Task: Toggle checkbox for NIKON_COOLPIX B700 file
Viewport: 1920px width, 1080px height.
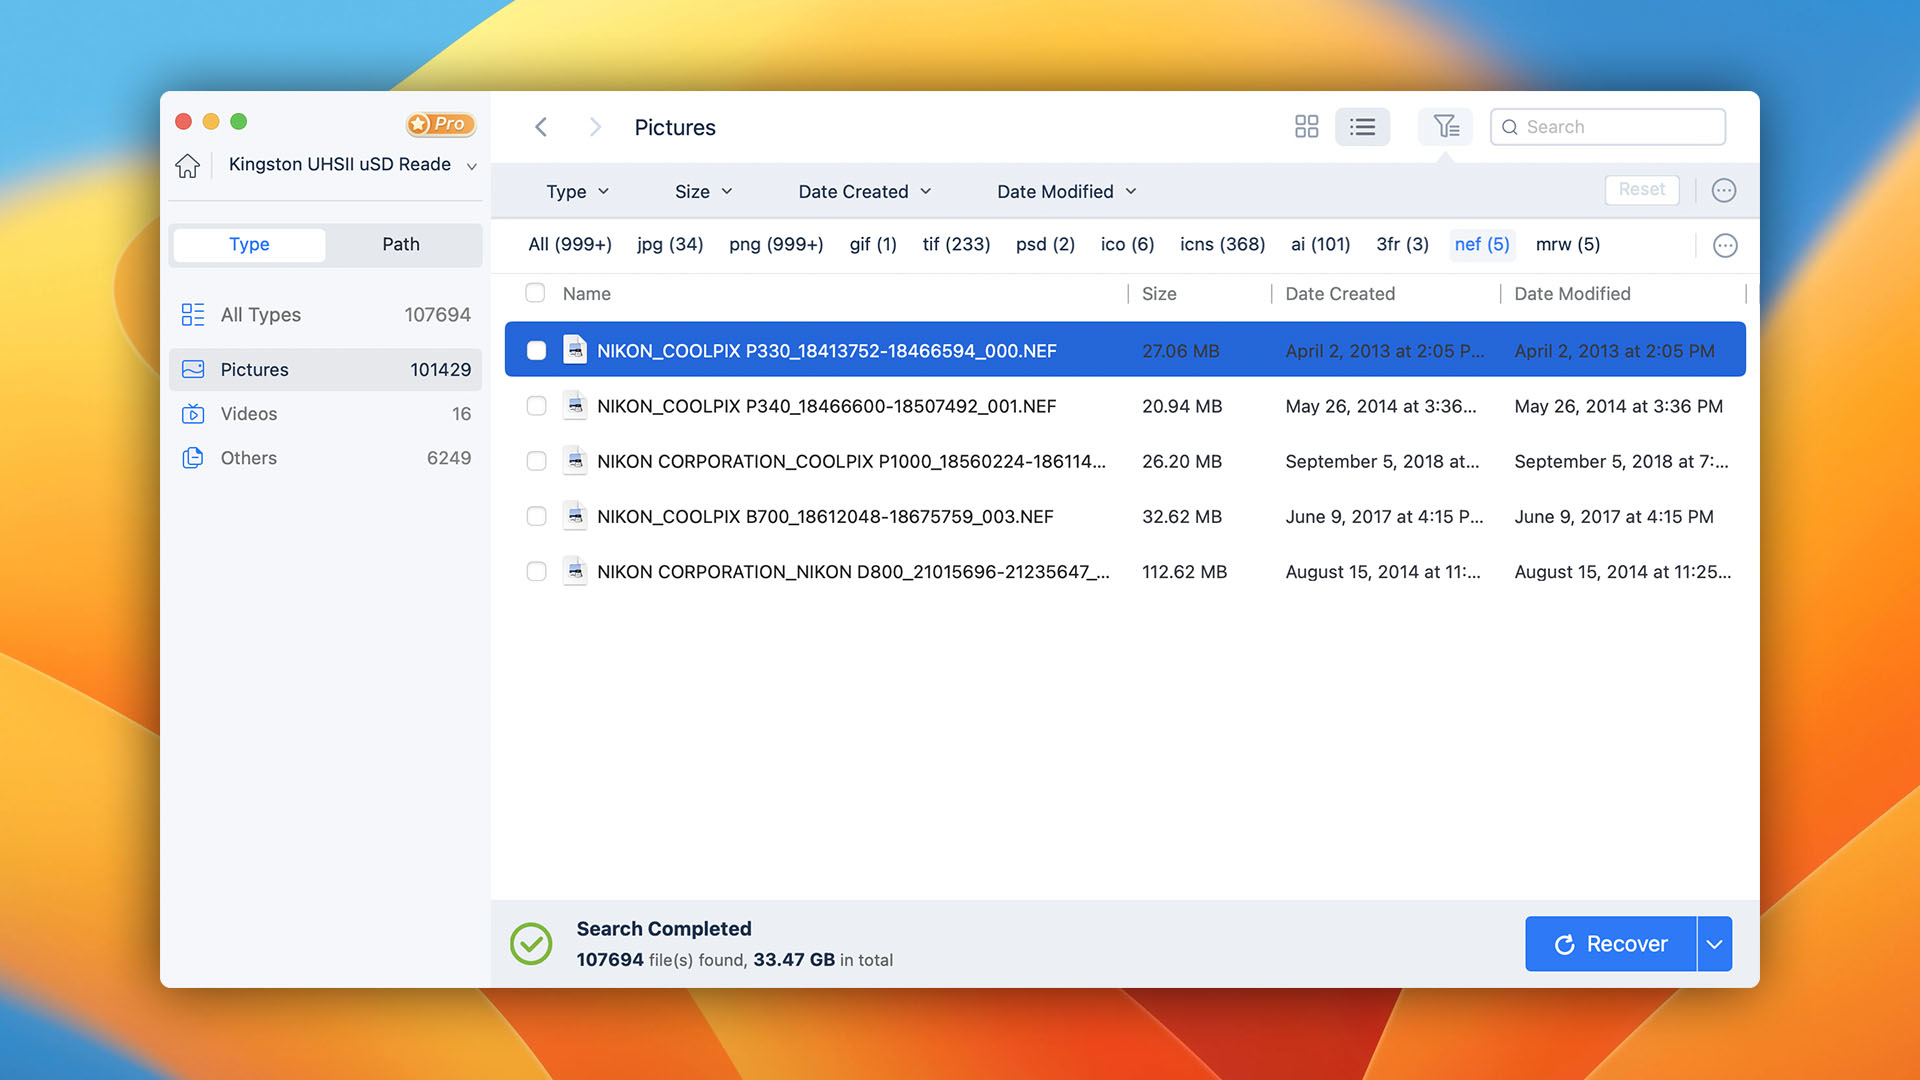Action: [x=535, y=516]
